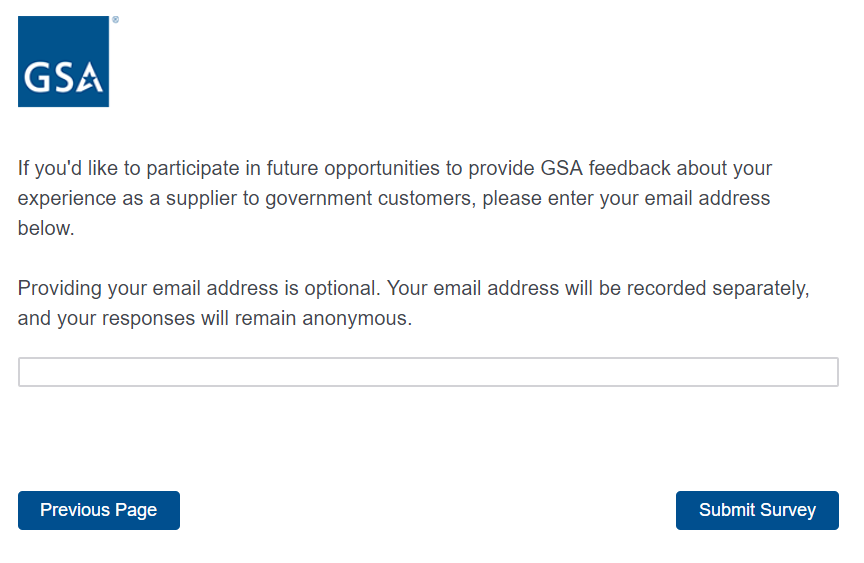This screenshot has width=864, height=563.
Task: Go back using the Previous Page button
Action: (x=99, y=510)
